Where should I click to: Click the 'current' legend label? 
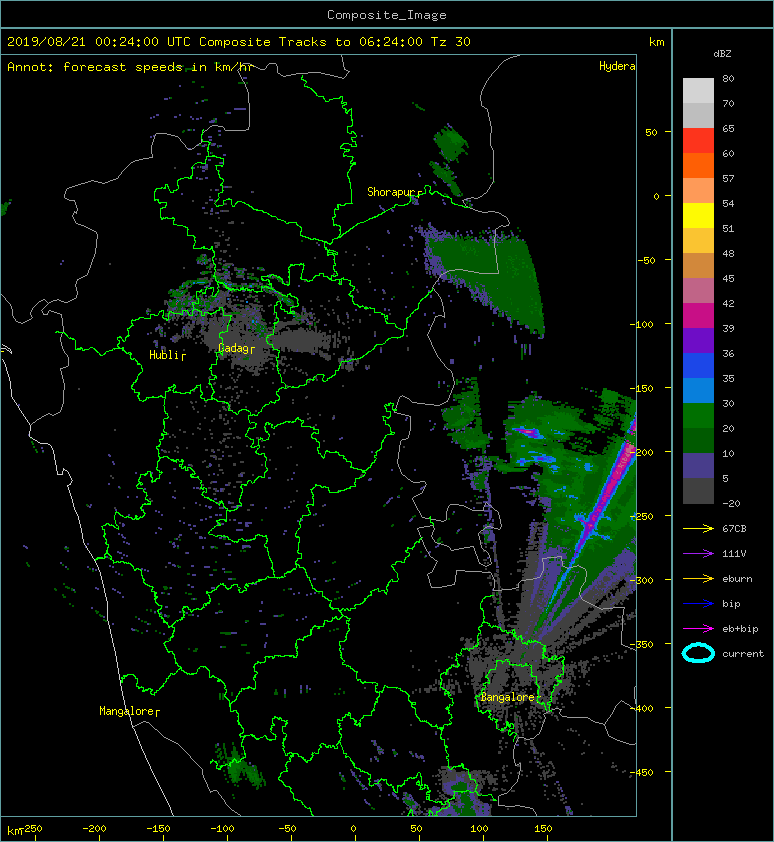pos(743,654)
